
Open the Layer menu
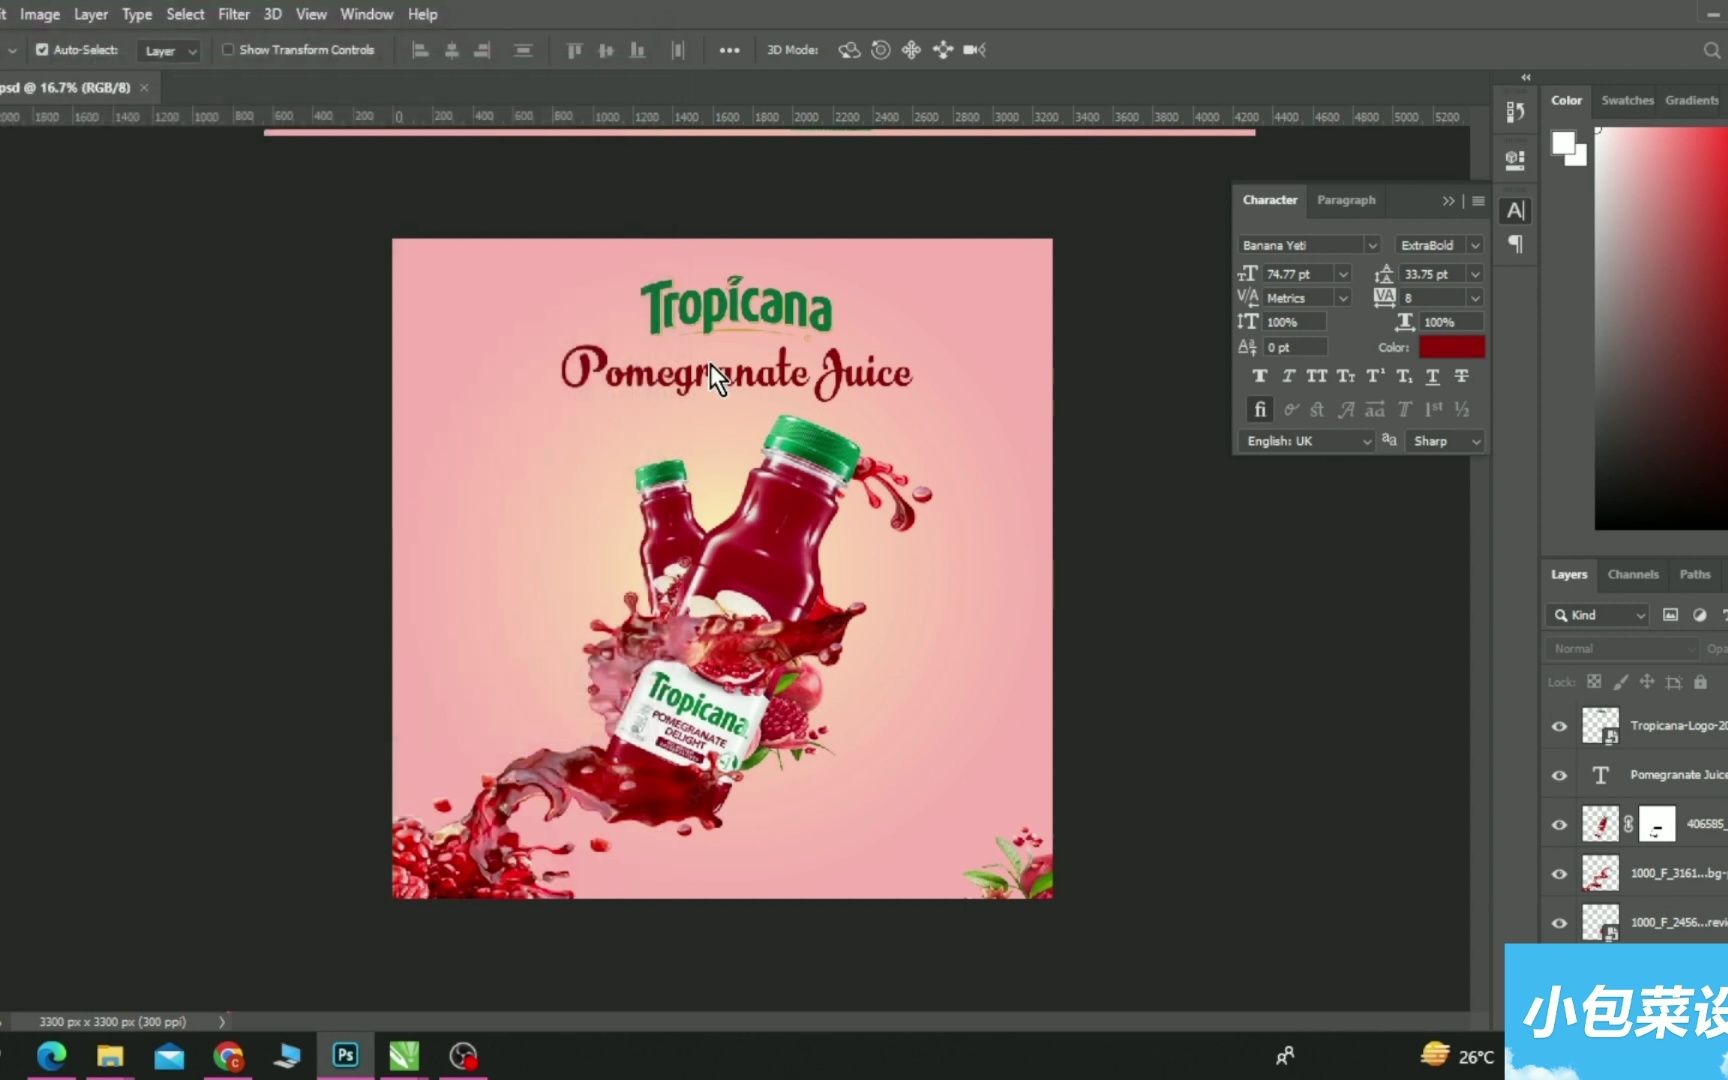coord(91,14)
